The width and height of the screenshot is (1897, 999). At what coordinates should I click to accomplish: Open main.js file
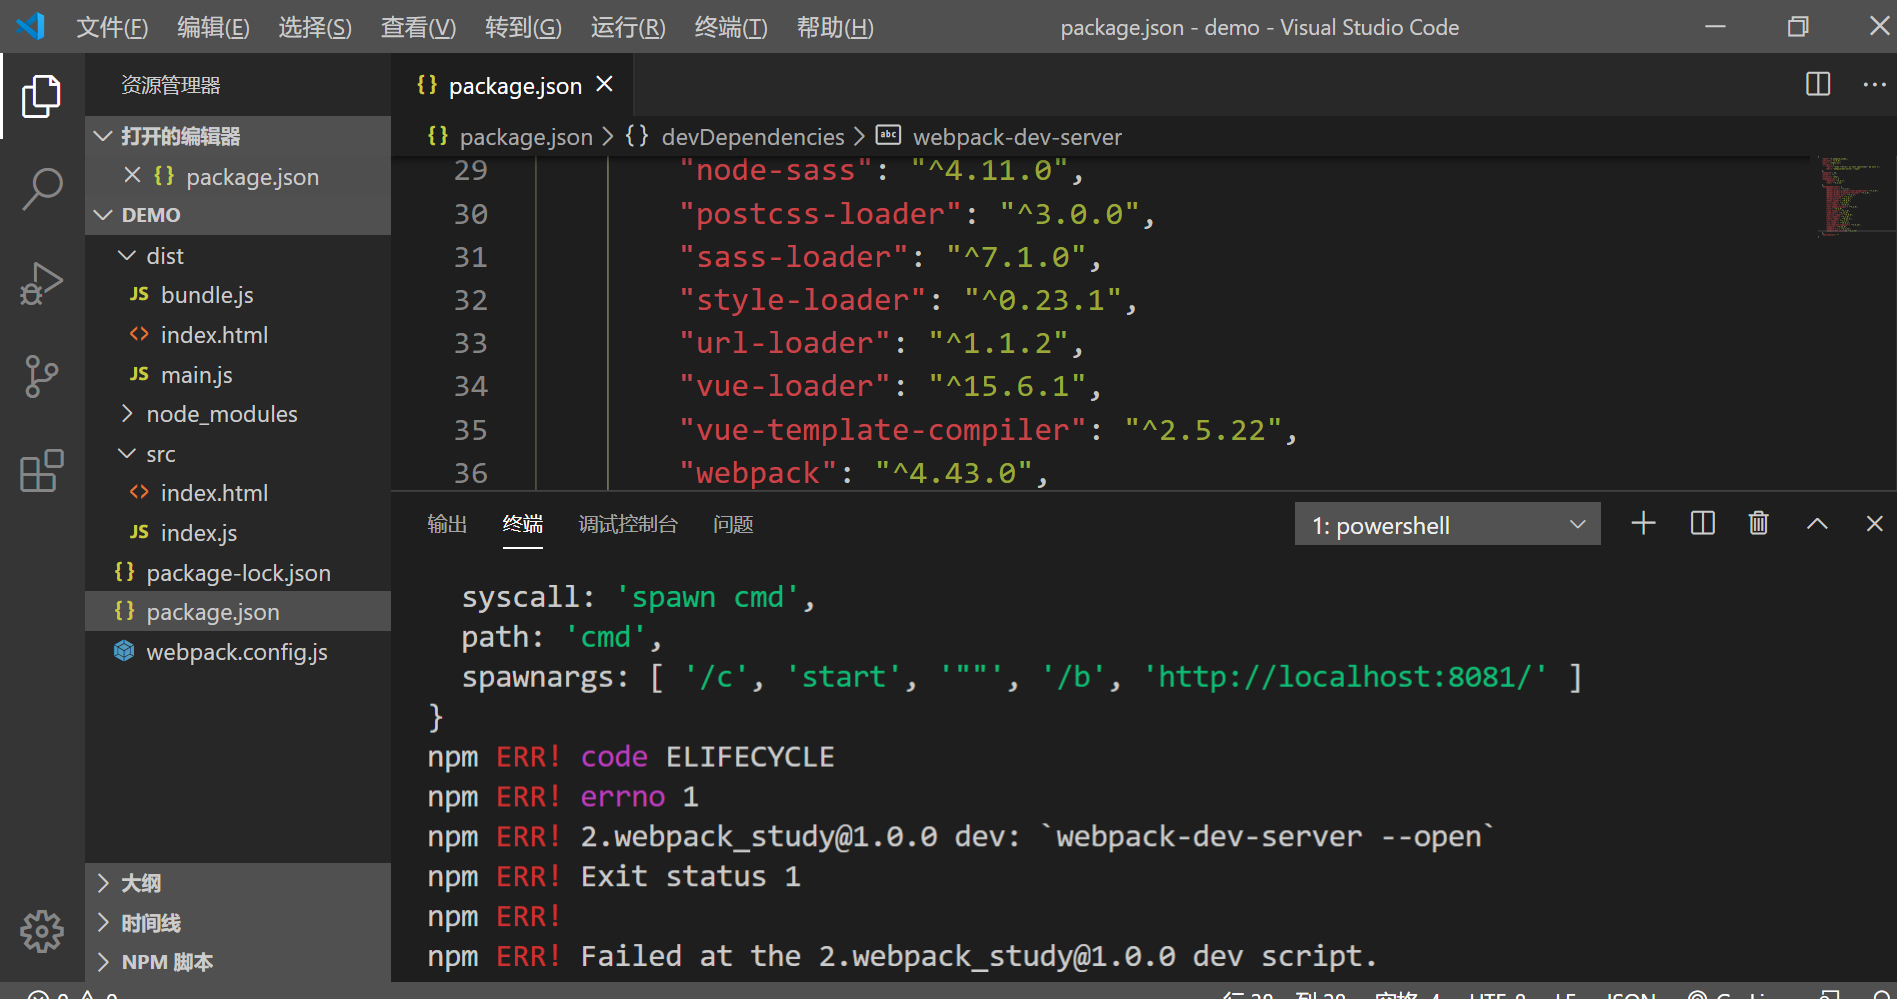pyautogui.click(x=238, y=375)
